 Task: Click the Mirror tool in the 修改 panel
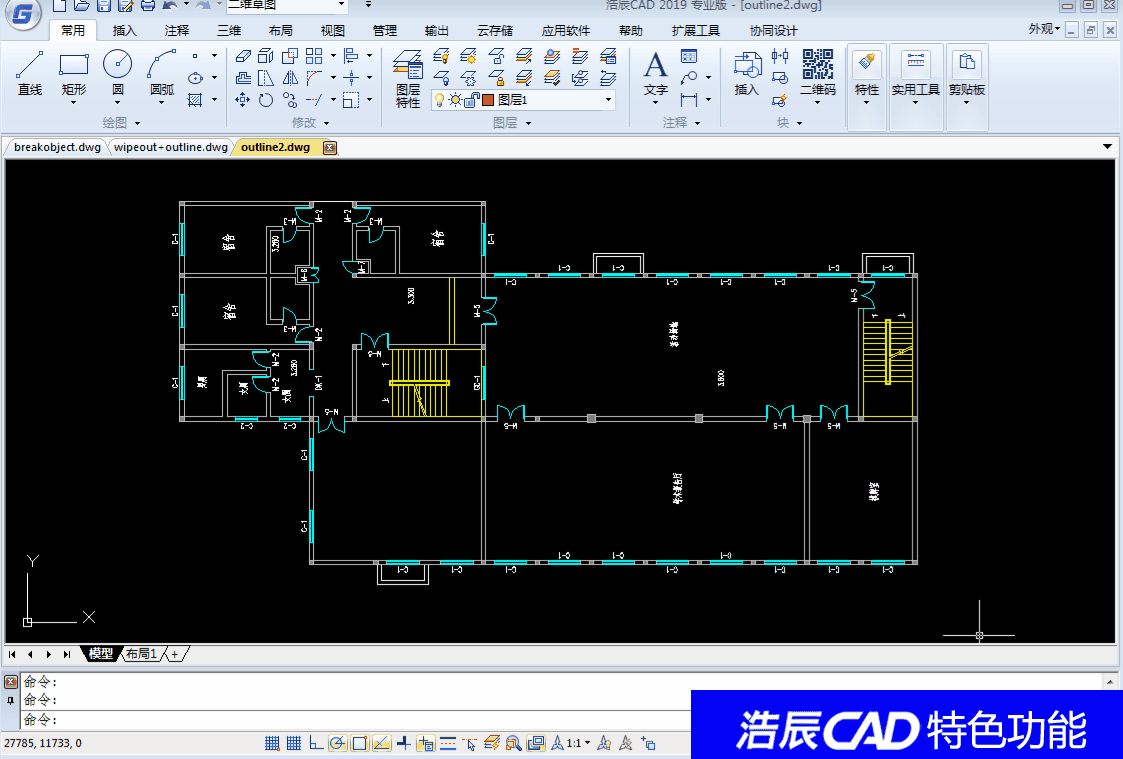(x=290, y=77)
